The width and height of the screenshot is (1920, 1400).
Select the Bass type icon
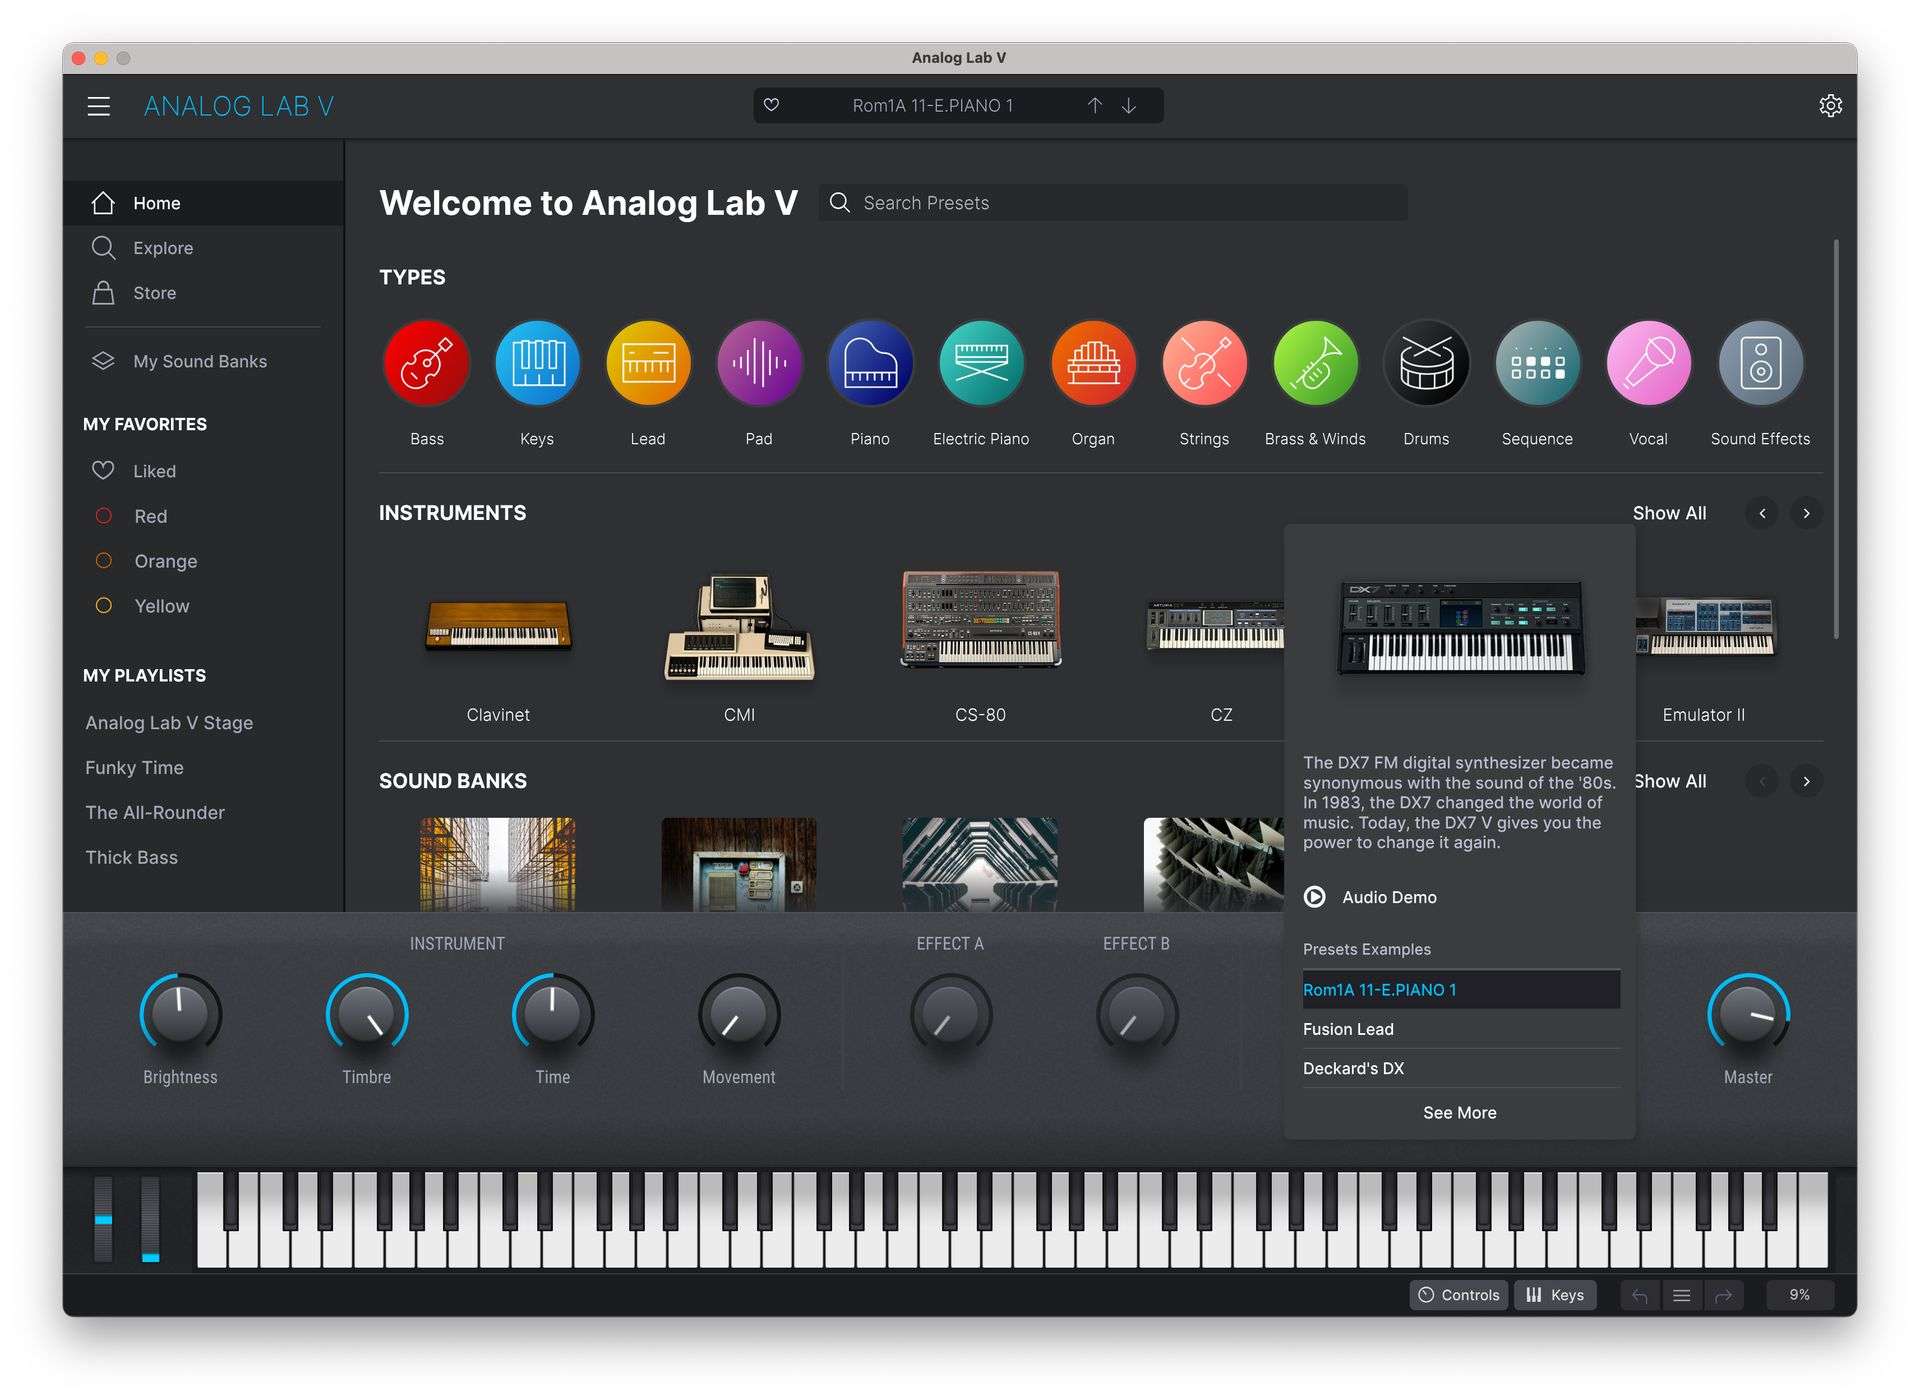[427, 363]
